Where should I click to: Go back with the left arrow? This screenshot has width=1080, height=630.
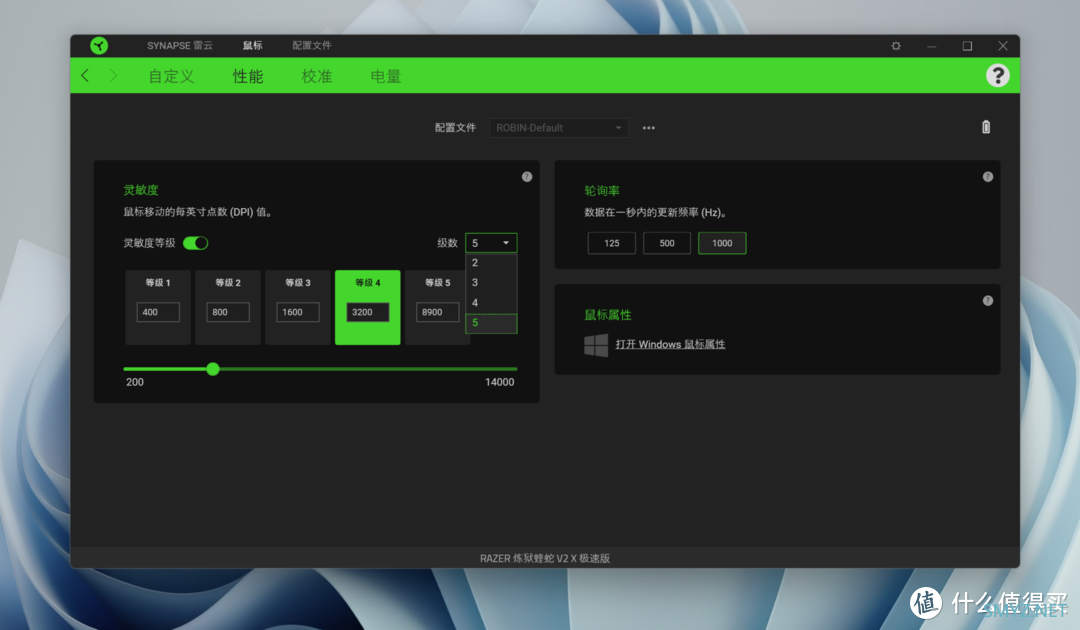click(85, 75)
